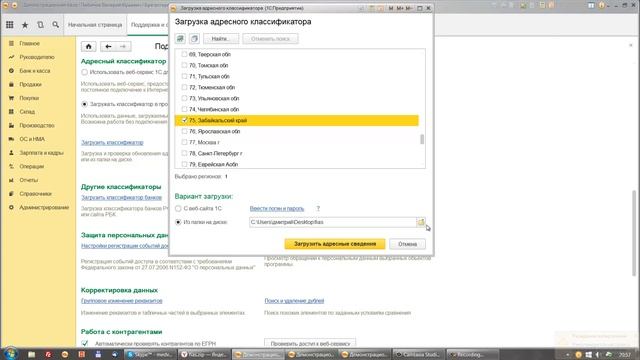Open Администрирование section in sidebar
Image resolution: width=640 pixels, height=360 pixels.
pyautogui.click(x=44, y=207)
